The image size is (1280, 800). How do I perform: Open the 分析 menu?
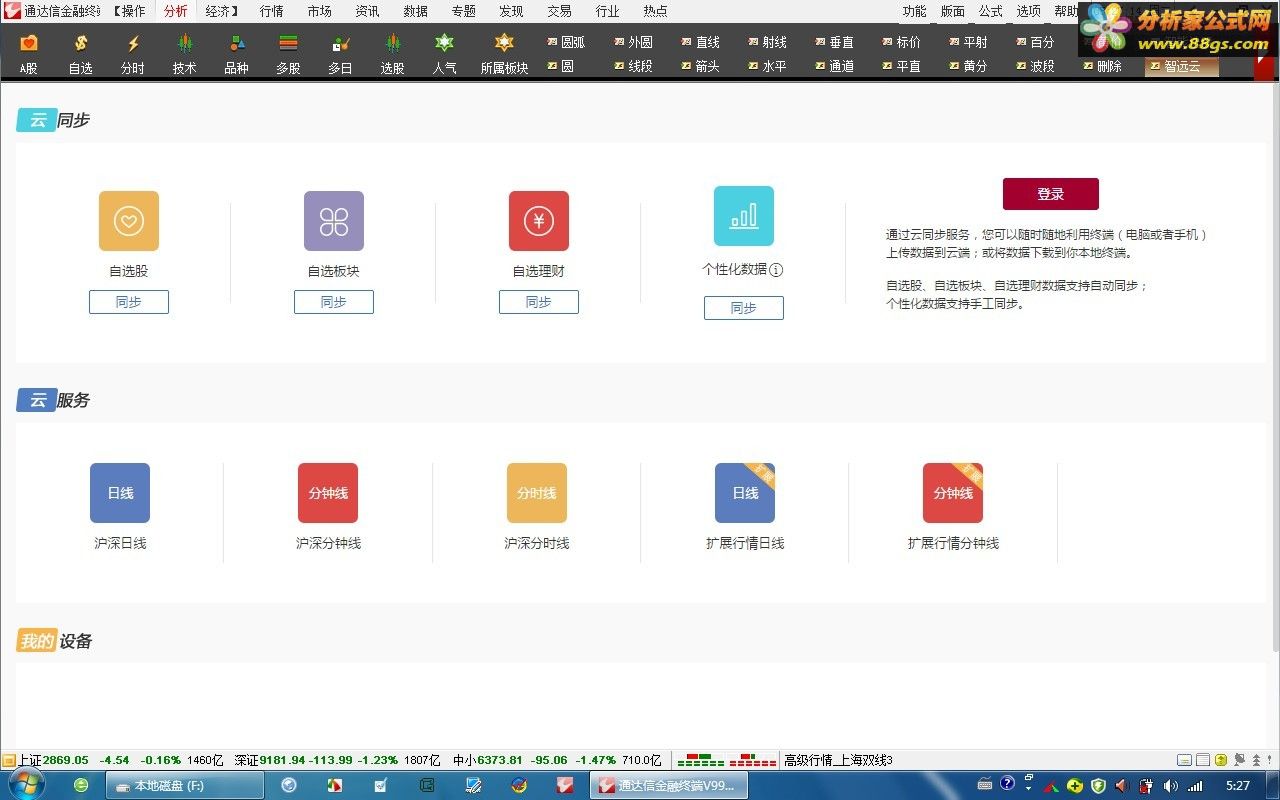[x=175, y=11]
